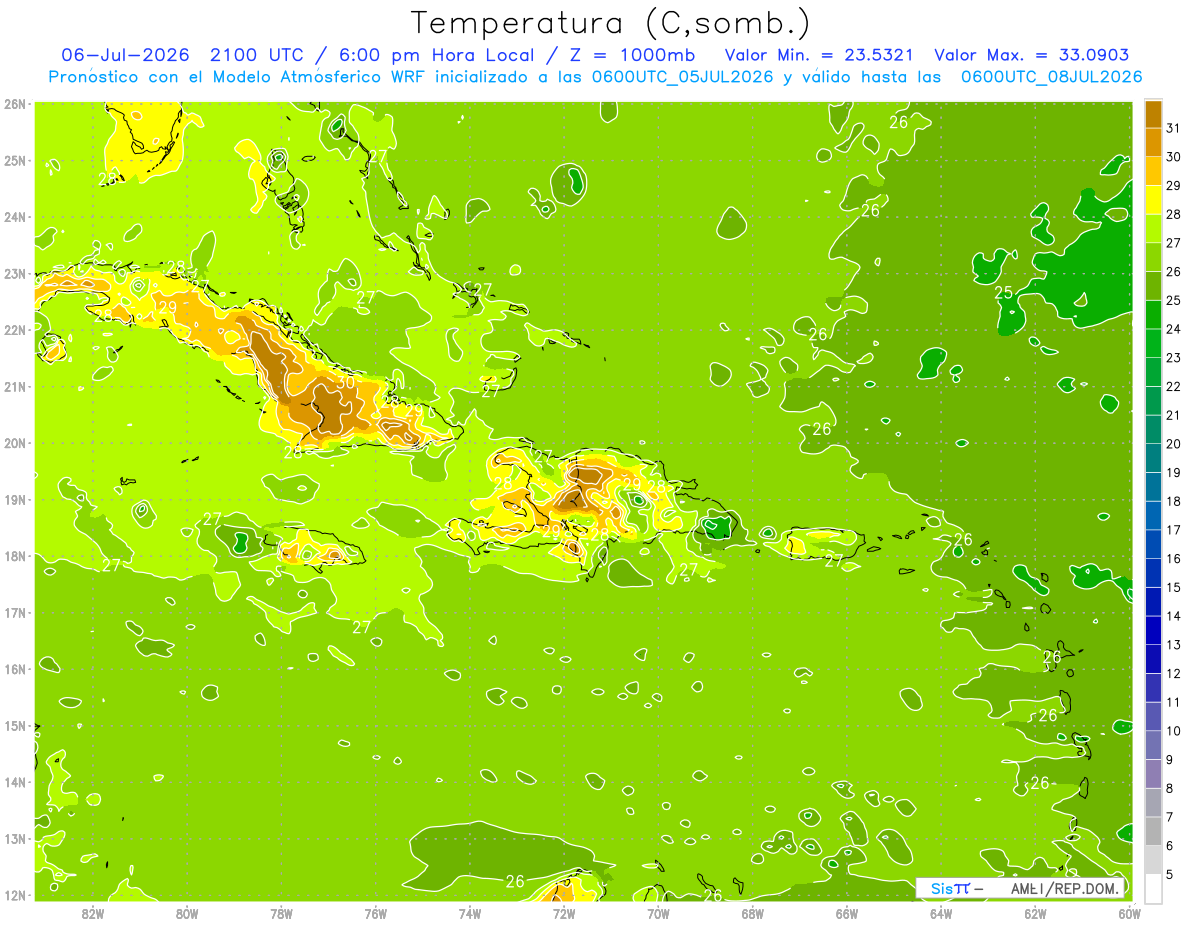Click the initialization time '0600UTC_05JUL2026'

click(682, 76)
